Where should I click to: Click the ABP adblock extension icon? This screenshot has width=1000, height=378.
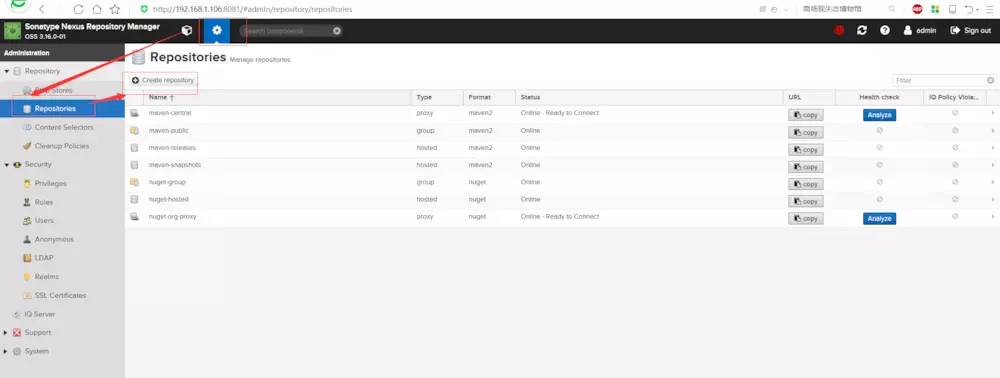click(917, 10)
